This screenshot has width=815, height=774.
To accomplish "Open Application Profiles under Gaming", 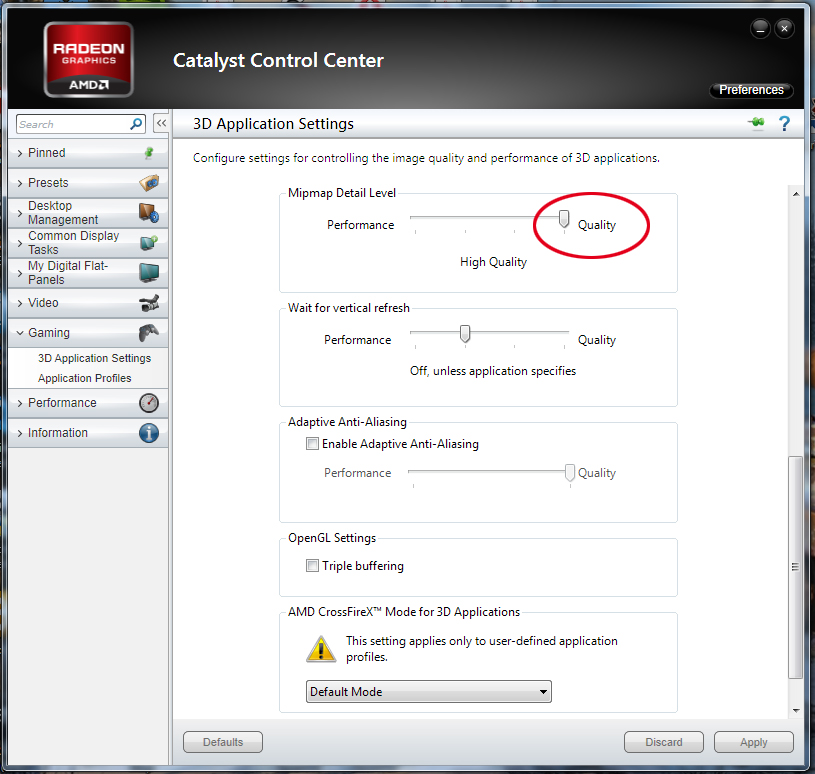I will click(84, 378).
